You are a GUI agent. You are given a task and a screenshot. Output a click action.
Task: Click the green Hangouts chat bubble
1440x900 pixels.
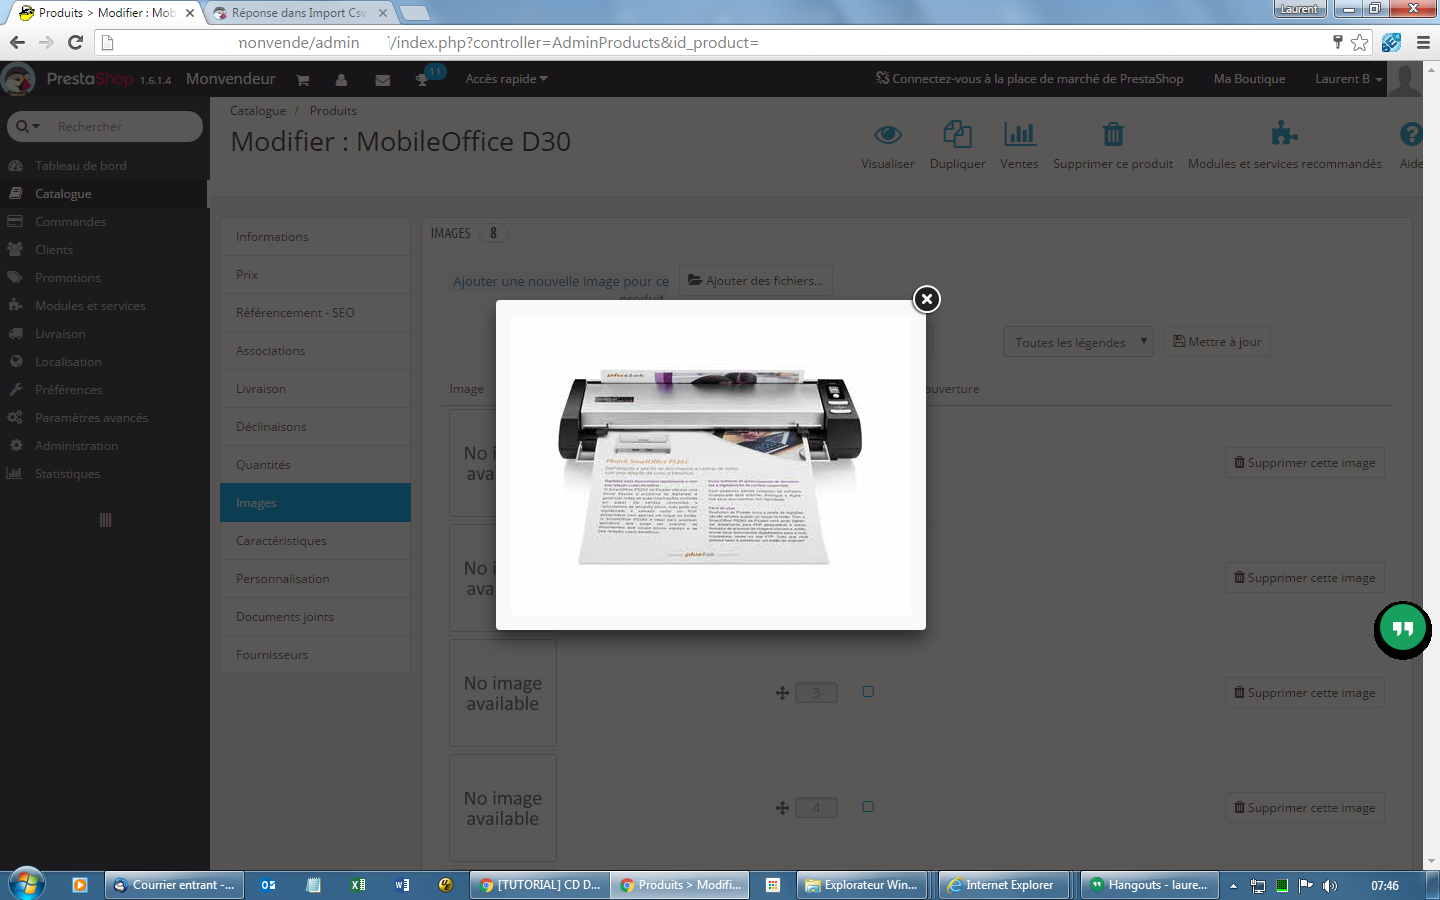point(1402,629)
